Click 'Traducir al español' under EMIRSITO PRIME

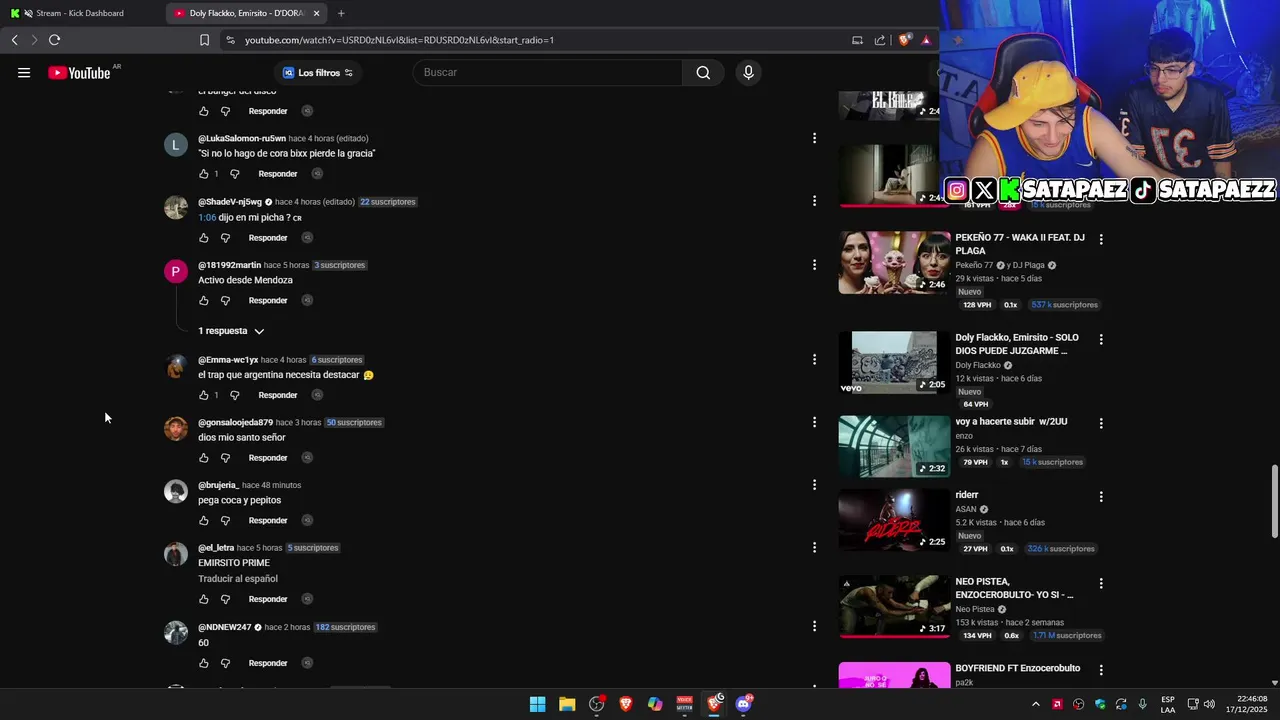[x=238, y=579]
